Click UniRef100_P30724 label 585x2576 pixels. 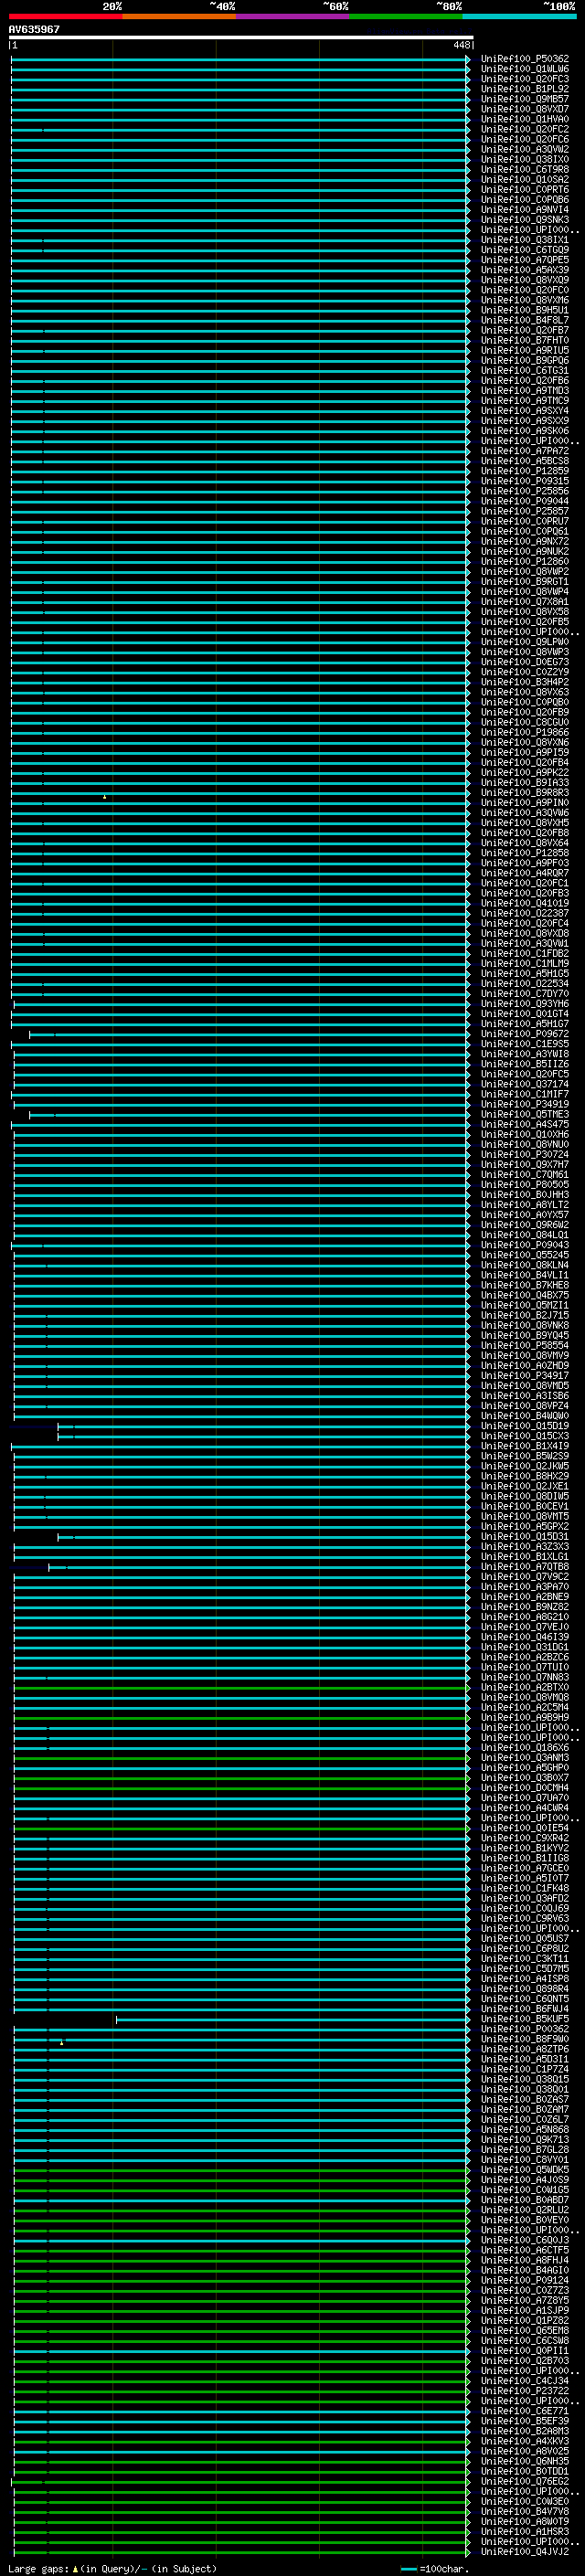[x=525, y=1155]
